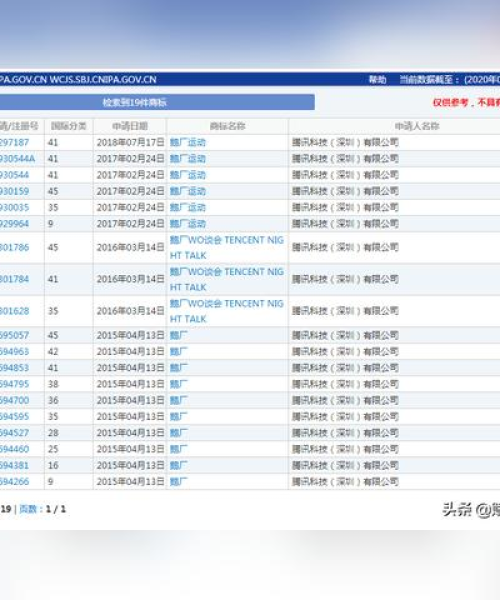The image size is (500, 600).
Task: Select applicant cell in row 594595
Action: click(x=345, y=416)
